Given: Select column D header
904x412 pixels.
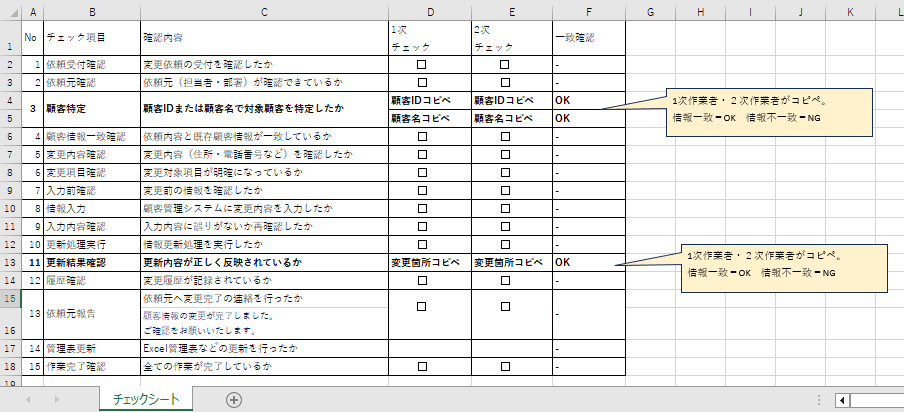Looking at the screenshot, I should (x=430, y=12).
